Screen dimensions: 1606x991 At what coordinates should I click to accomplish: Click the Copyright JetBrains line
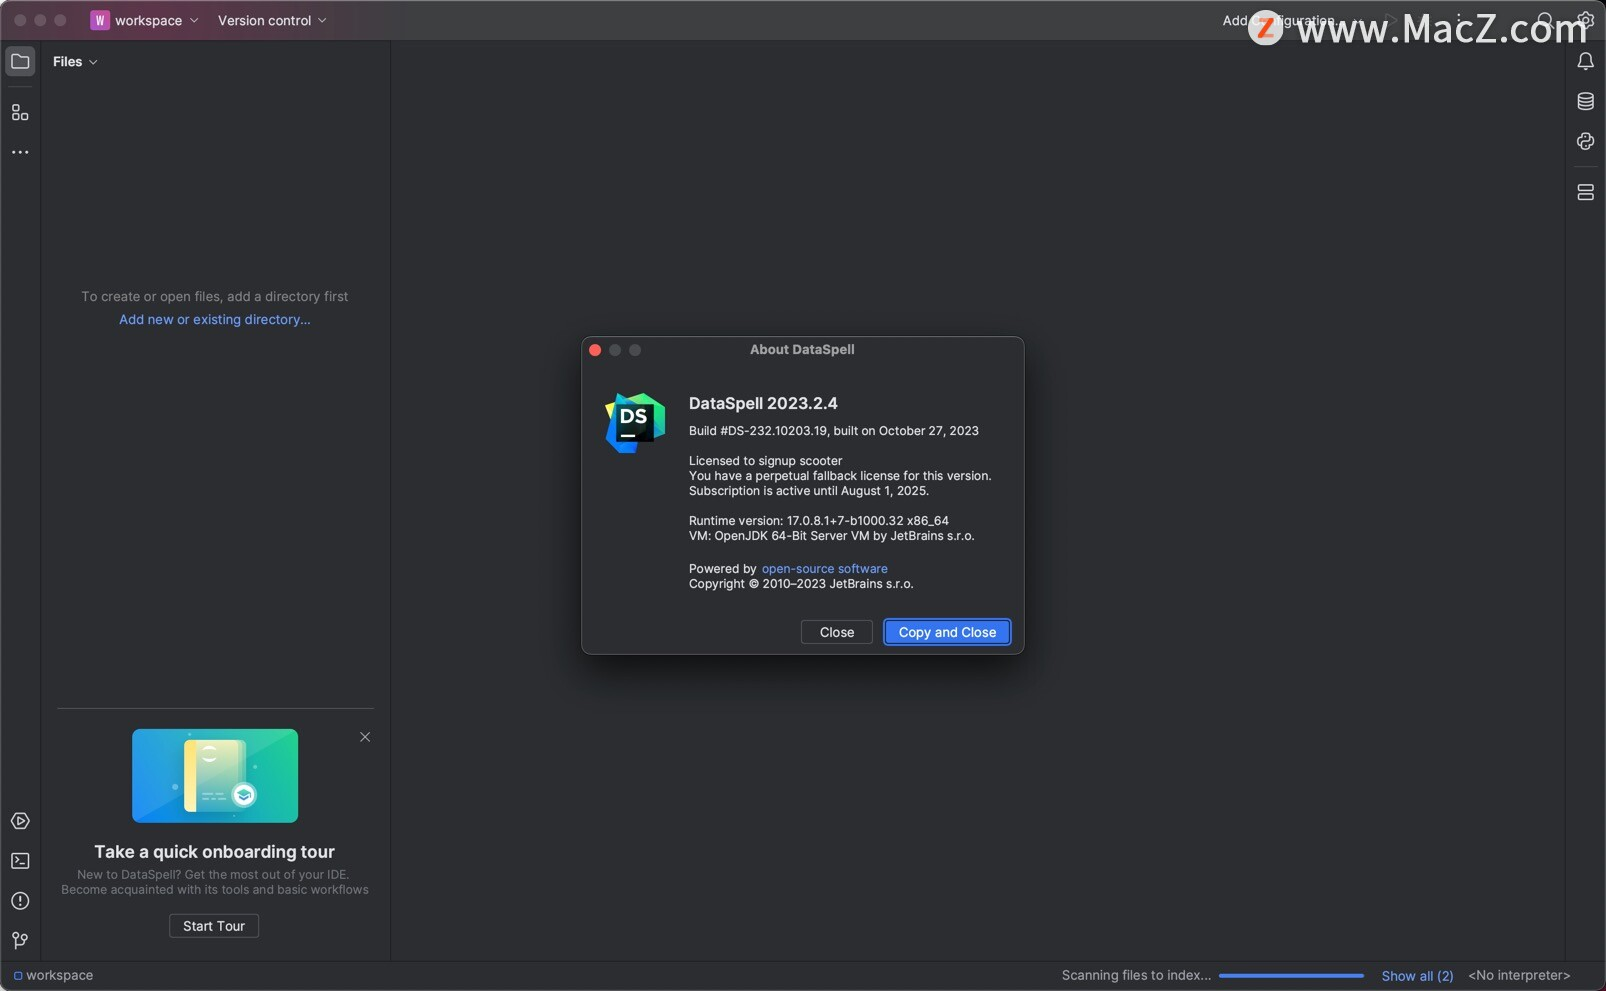[x=801, y=584]
